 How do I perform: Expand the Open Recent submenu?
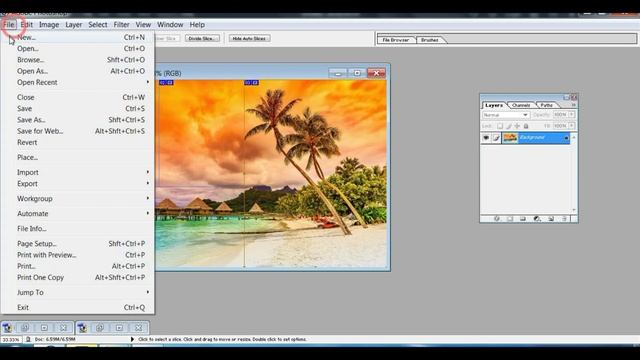(x=78, y=82)
